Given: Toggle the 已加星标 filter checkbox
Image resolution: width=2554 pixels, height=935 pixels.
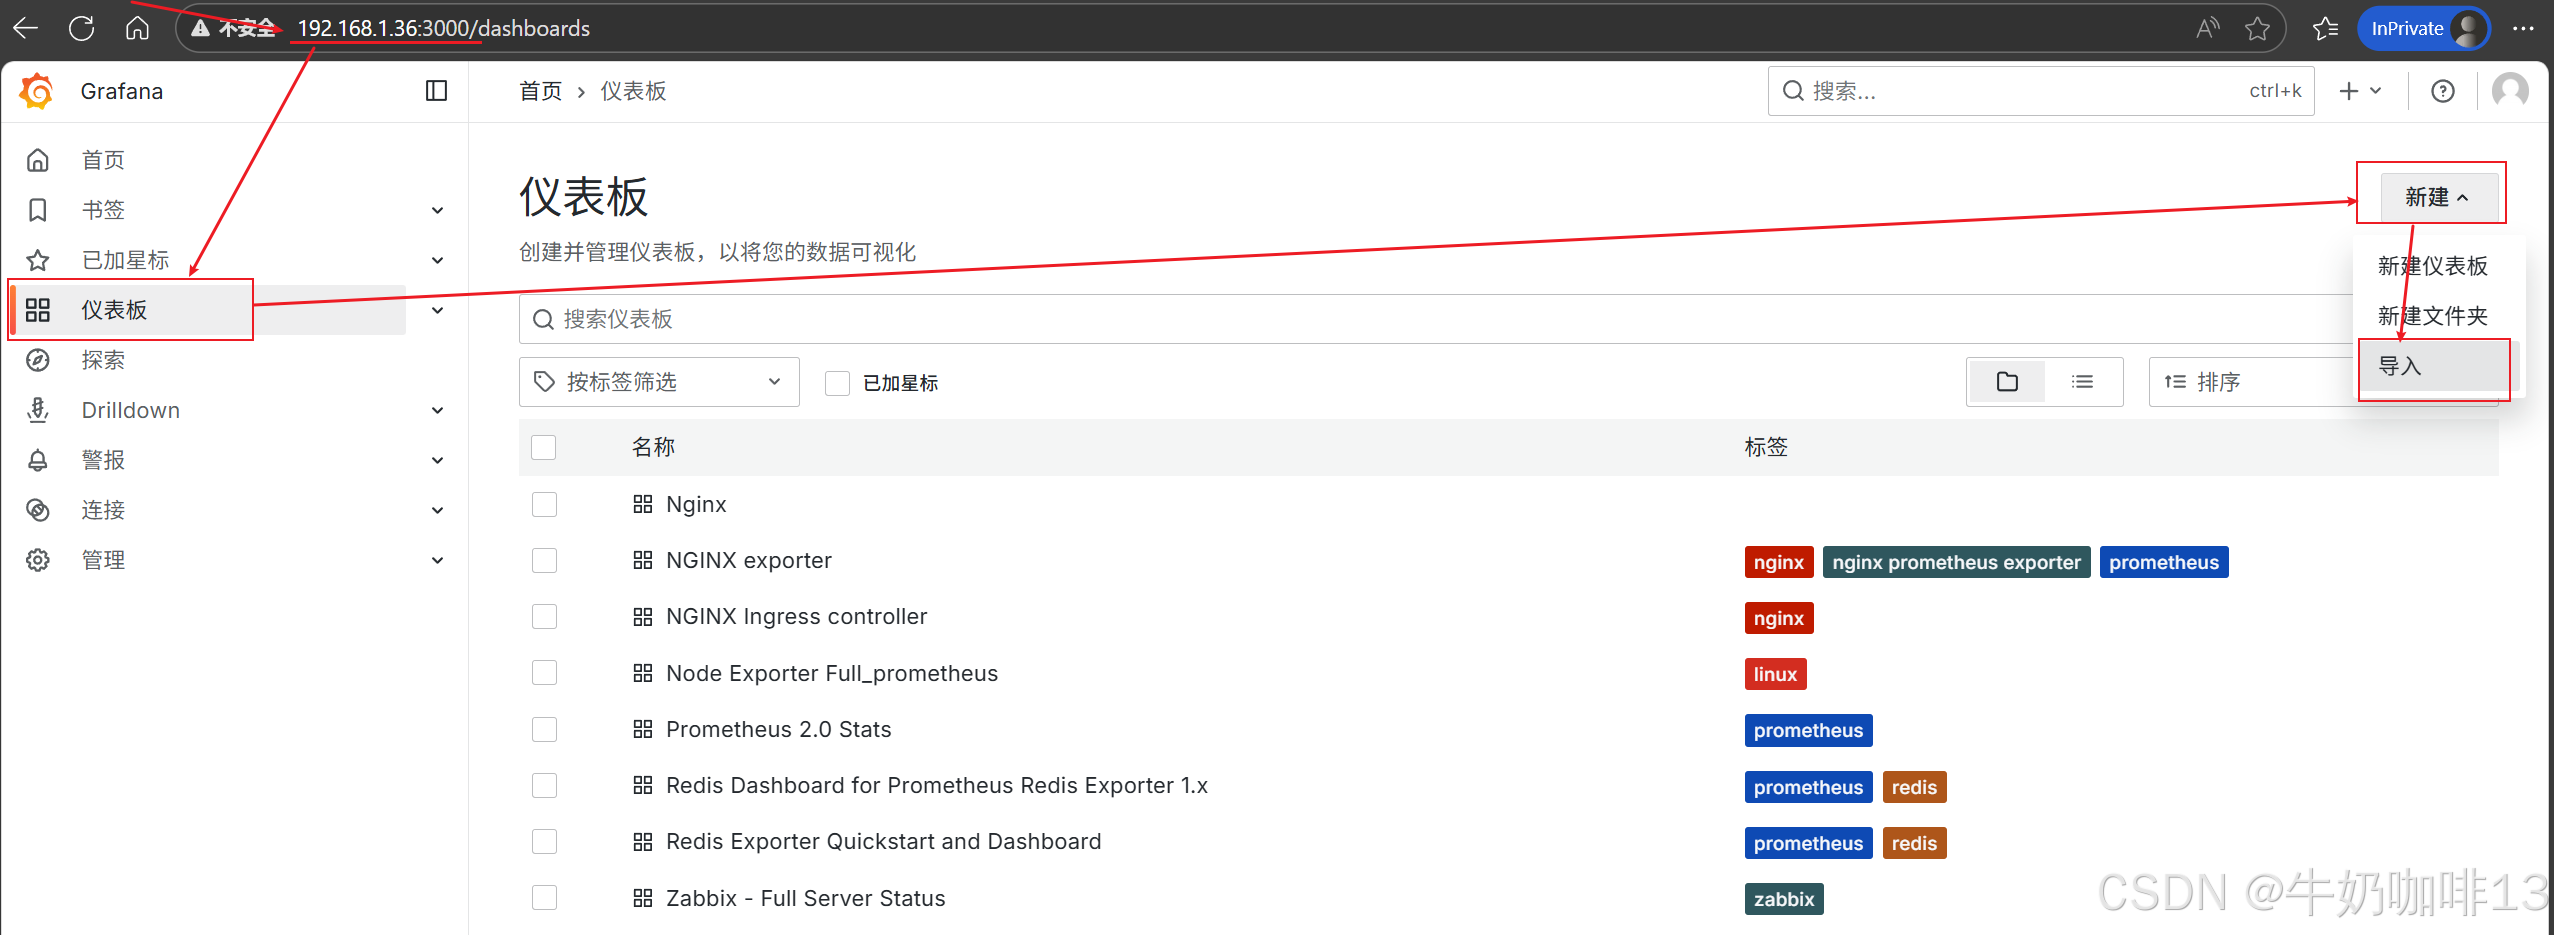Looking at the screenshot, I should 837,383.
